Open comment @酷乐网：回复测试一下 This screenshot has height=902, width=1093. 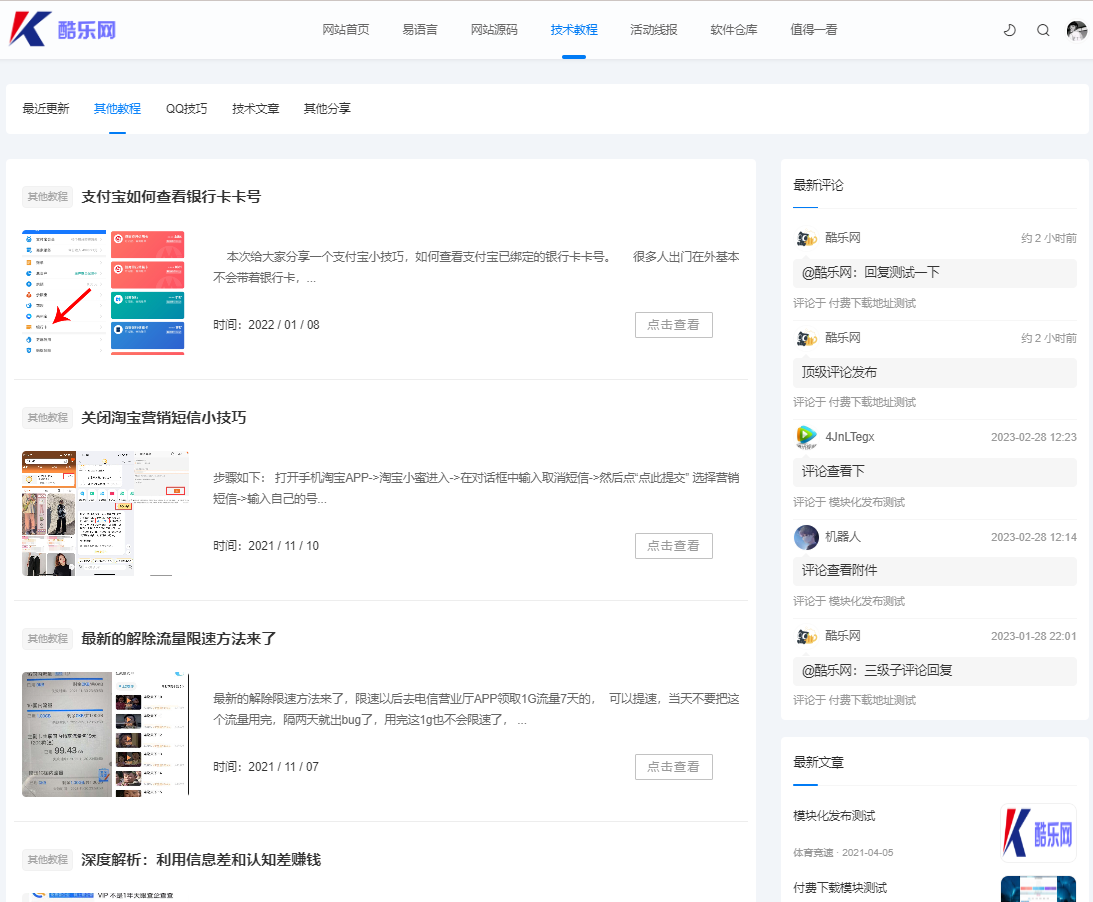tap(935, 273)
